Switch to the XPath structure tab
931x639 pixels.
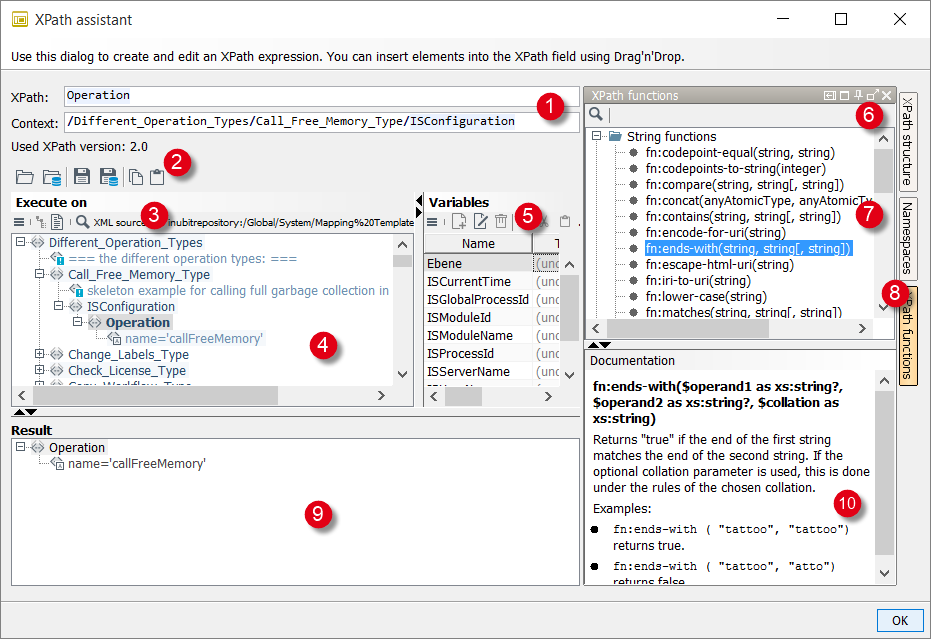pos(908,141)
